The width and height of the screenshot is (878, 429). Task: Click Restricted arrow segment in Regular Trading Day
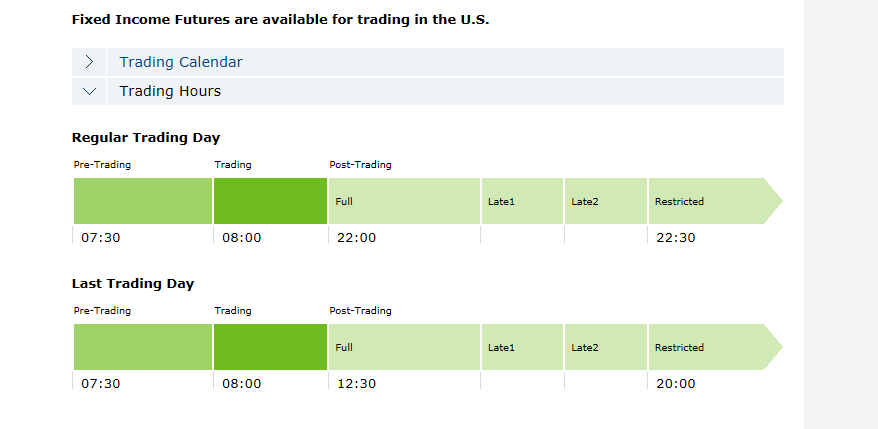(x=715, y=201)
